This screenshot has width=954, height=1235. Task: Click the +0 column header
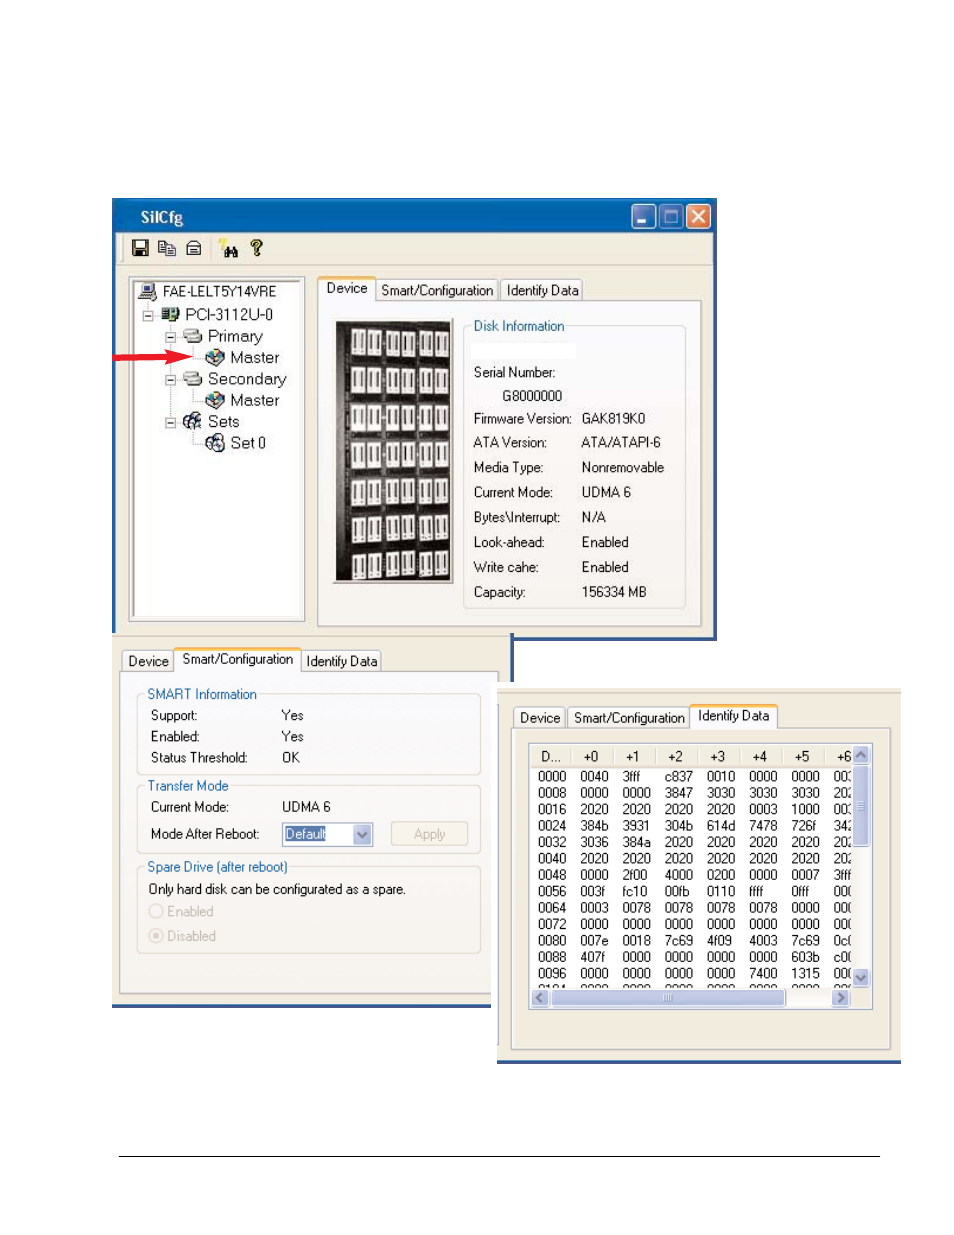(x=592, y=756)
